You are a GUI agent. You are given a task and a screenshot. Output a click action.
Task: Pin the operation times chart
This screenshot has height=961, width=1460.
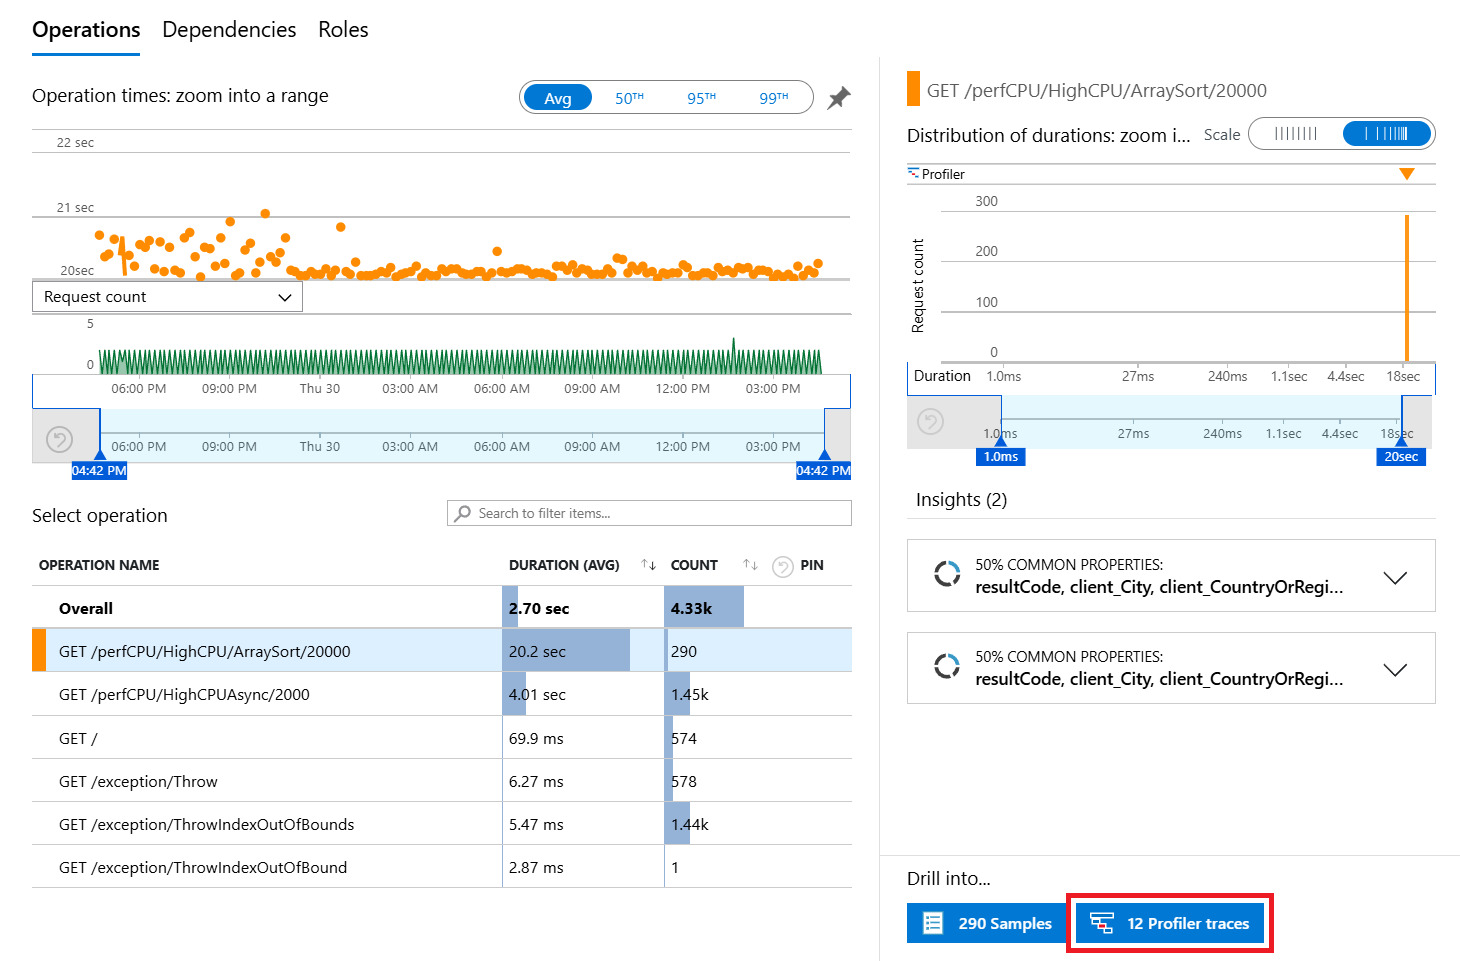[839, 98]
